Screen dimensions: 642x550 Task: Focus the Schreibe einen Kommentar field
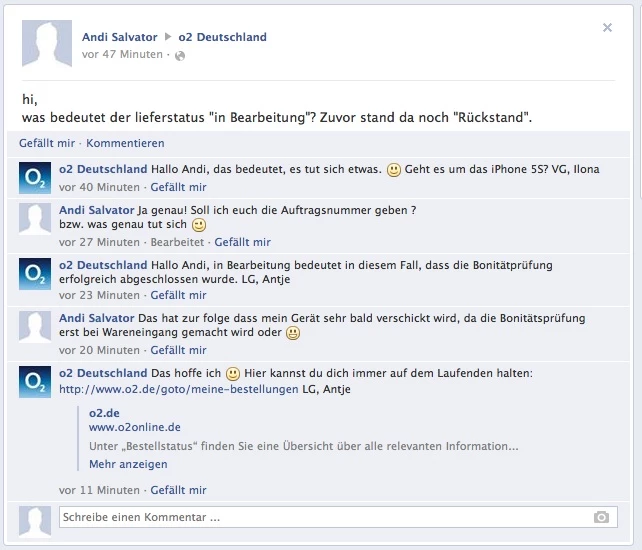coord(338,517)
